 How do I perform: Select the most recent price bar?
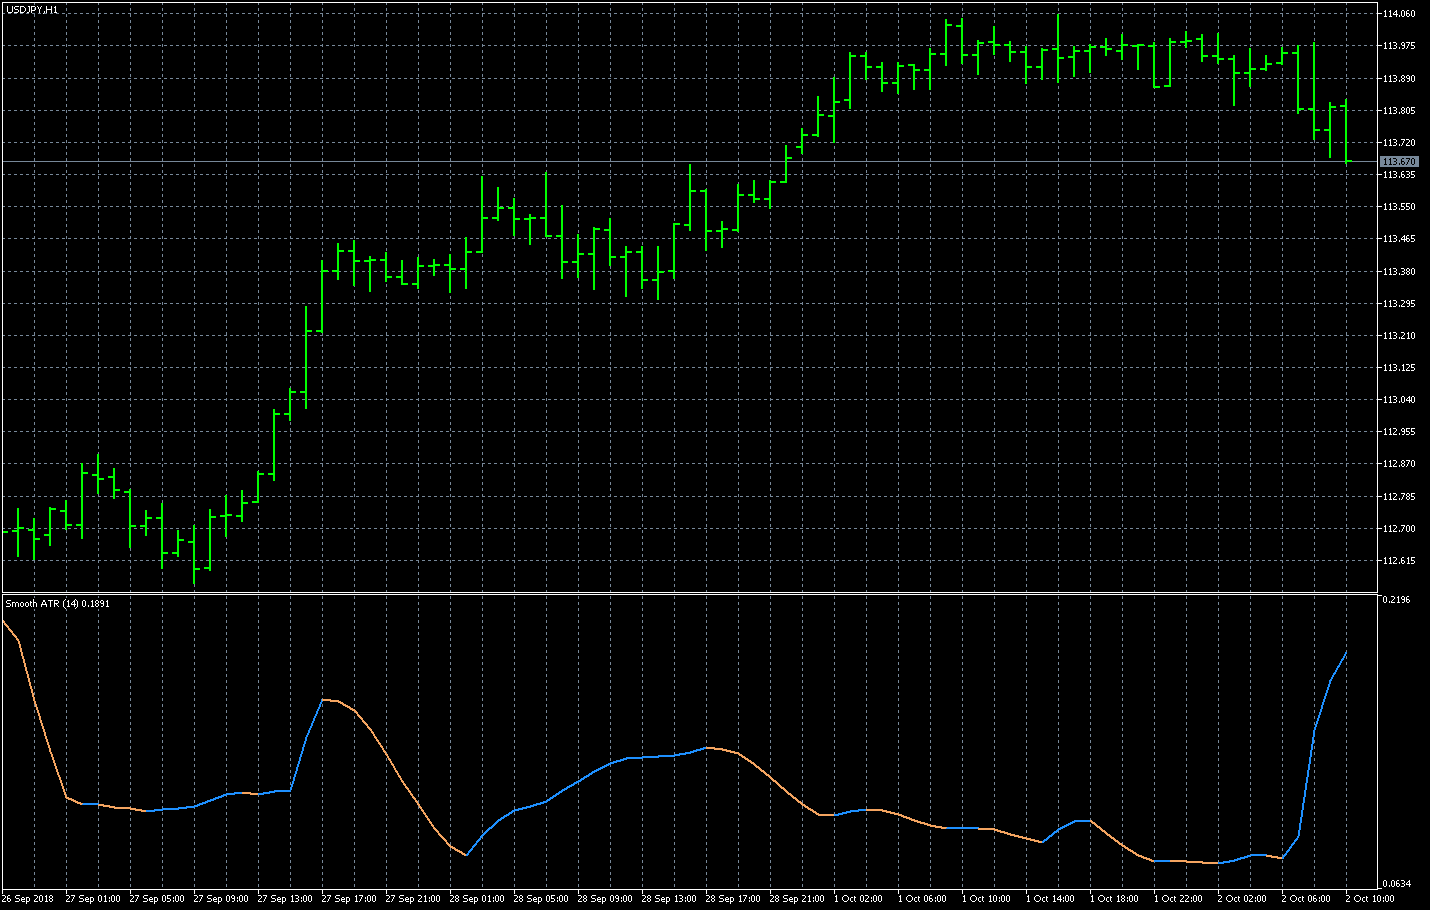pyautogui.click(x=1346, y=130)
